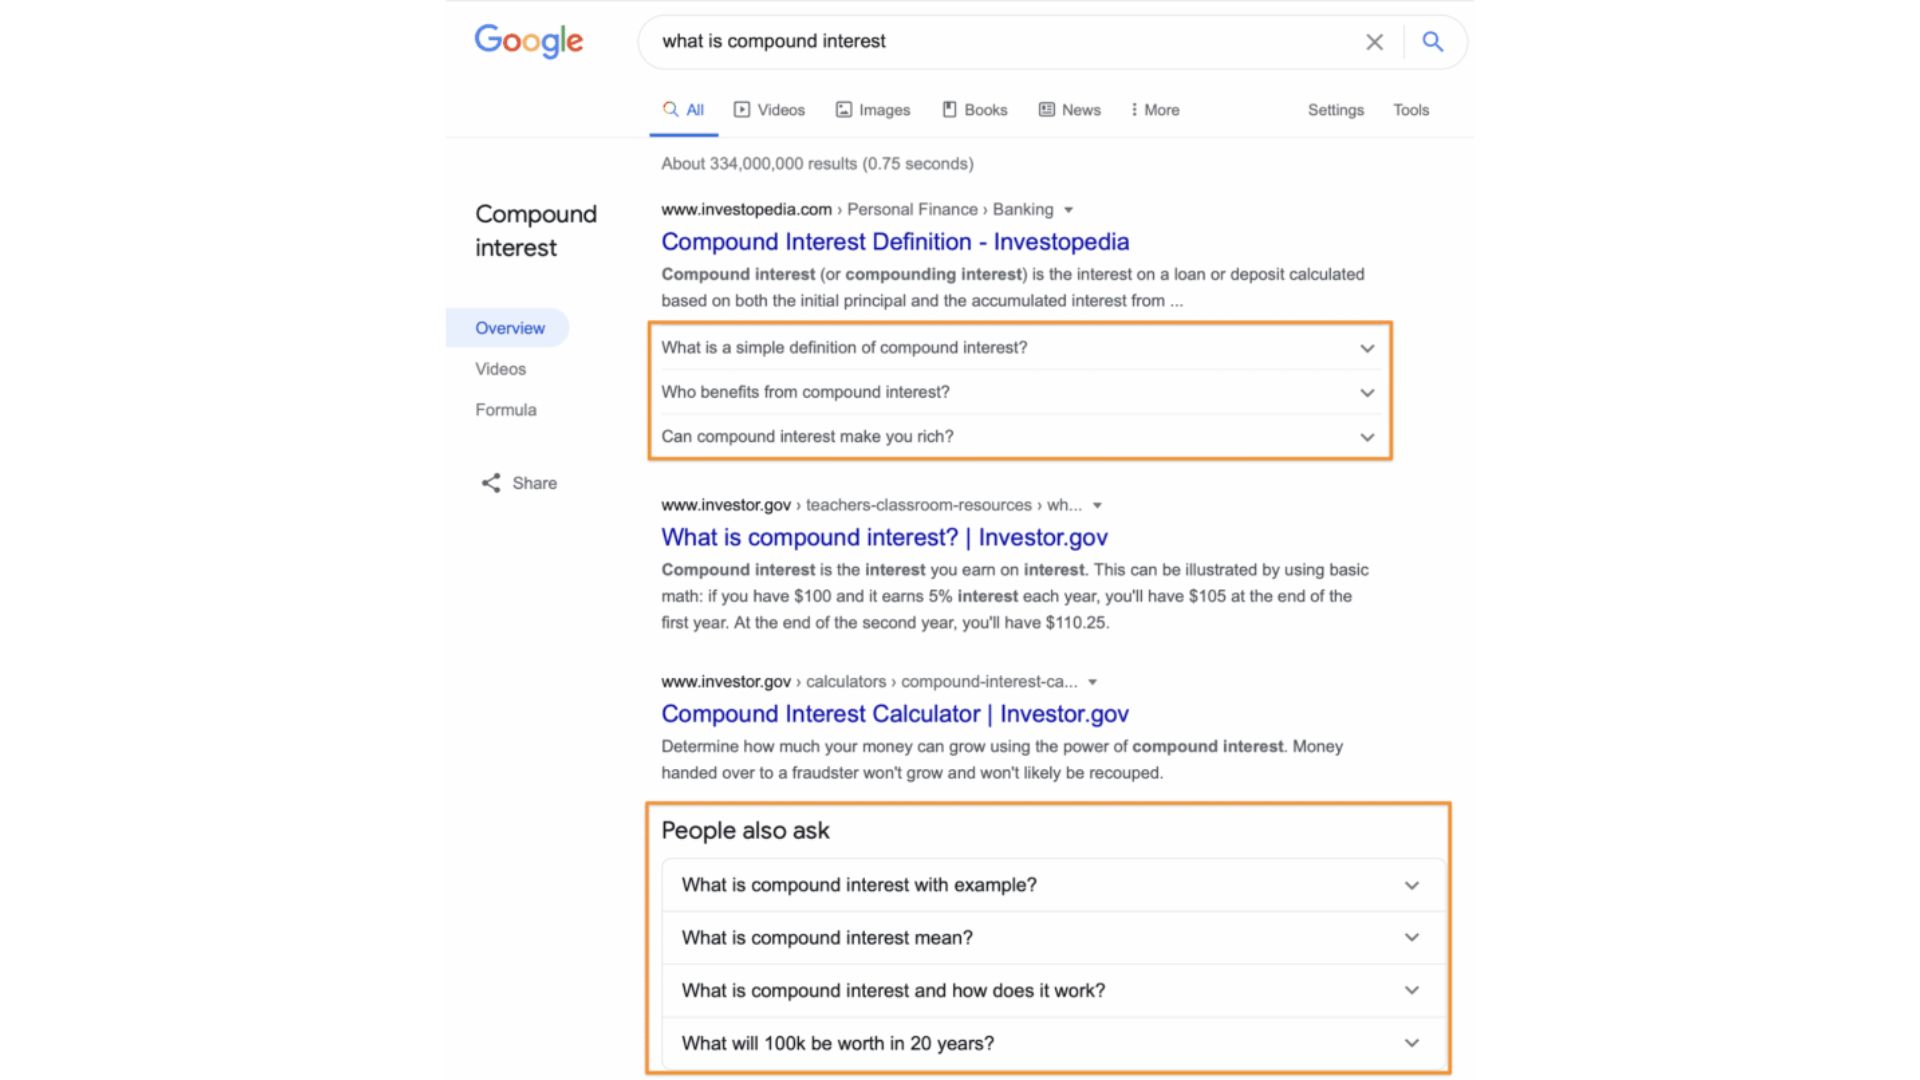Clear the search box with X icon

click(x=1374, y=42)
